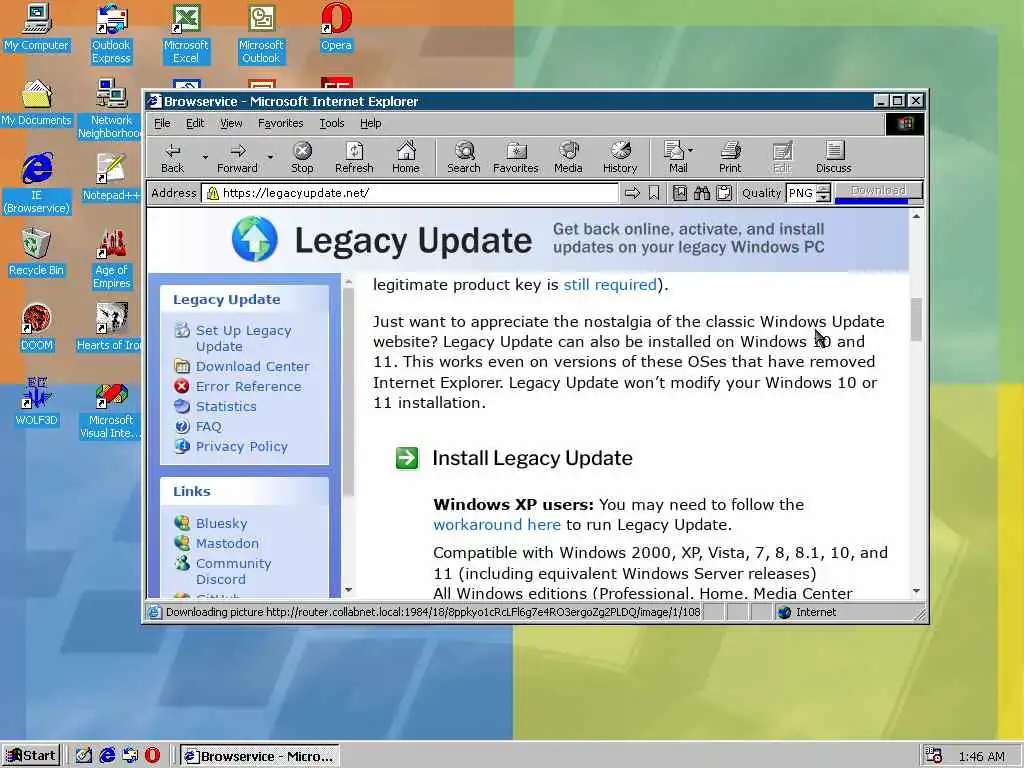The width and height of the screenshot is (1024, 768).
Task: Click the Legacy Update globe logo
Action: pyautogui.click(x=254, y=239)
